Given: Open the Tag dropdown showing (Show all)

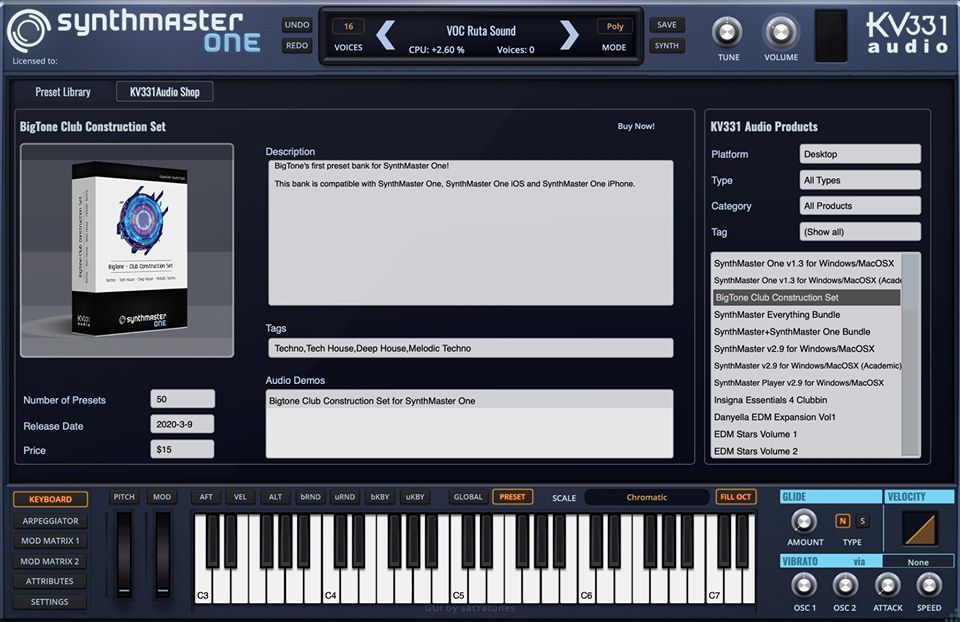Looking at the screenshot, I should pos(860,231).
